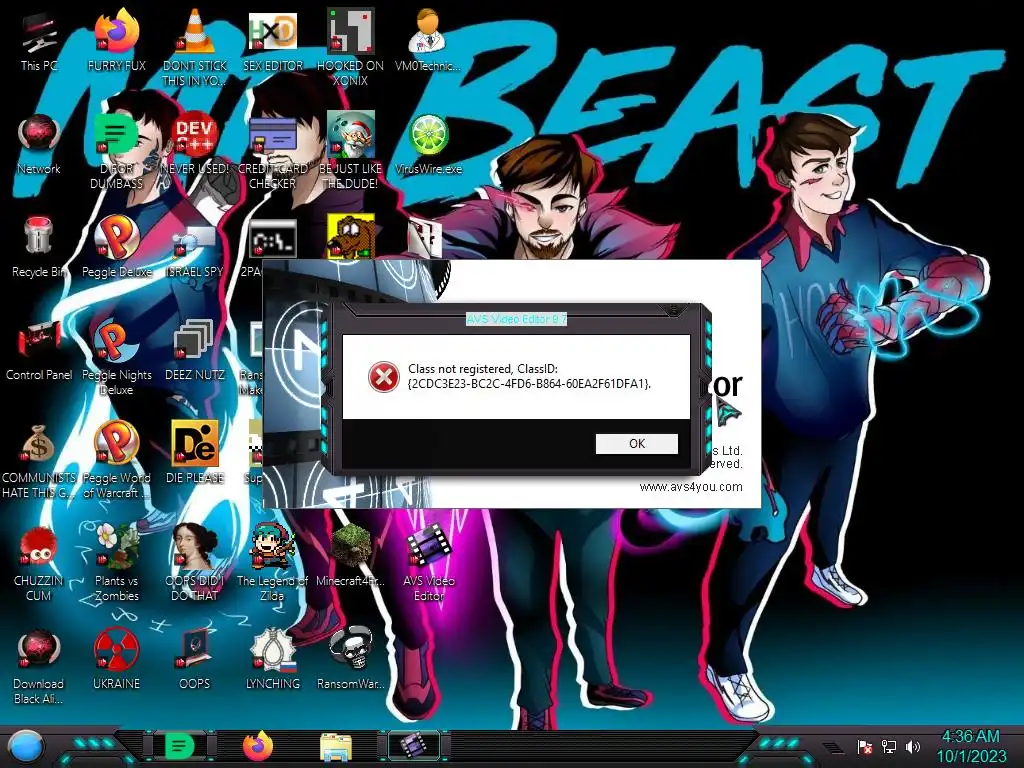This screenshot has height=768, width=1024.
Task: Select the Peggle Nights Deluxe shortcut
Action: point(117,357)
